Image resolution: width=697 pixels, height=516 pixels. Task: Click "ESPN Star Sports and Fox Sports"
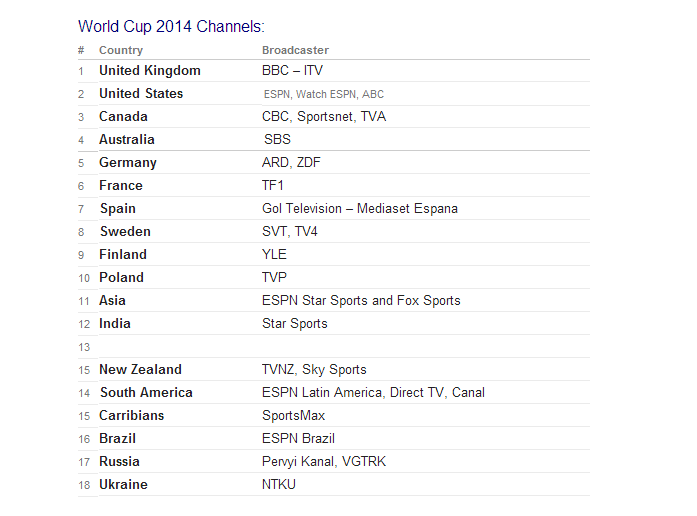[x=361, y=301]
